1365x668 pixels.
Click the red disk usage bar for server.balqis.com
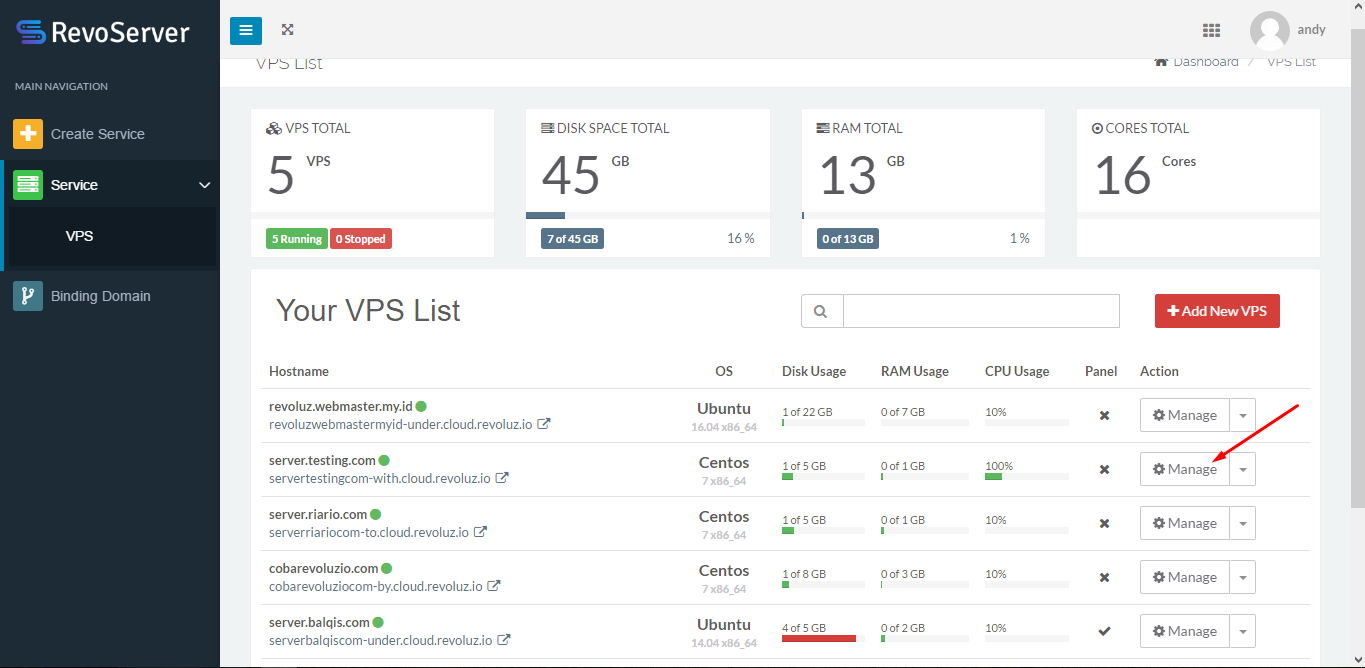819,638
